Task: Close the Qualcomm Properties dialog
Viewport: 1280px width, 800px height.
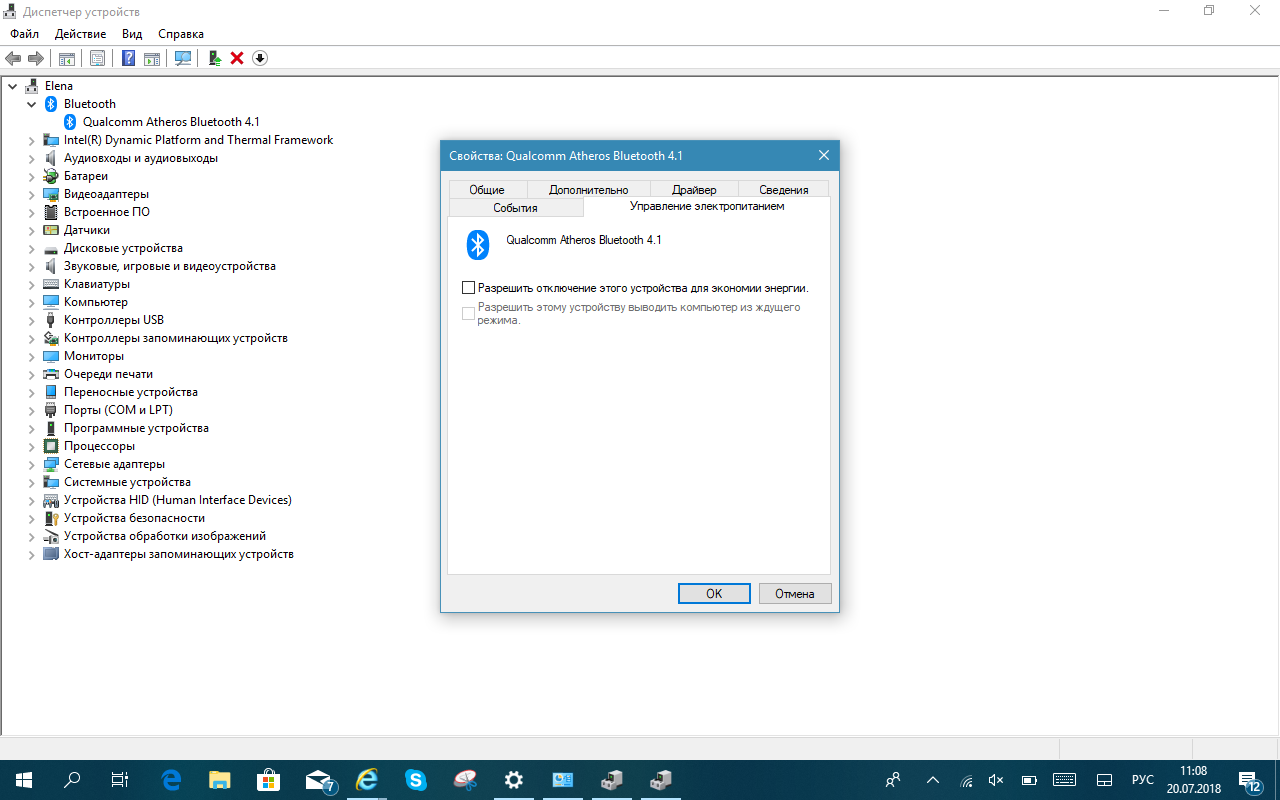Action: click(824, 156)
